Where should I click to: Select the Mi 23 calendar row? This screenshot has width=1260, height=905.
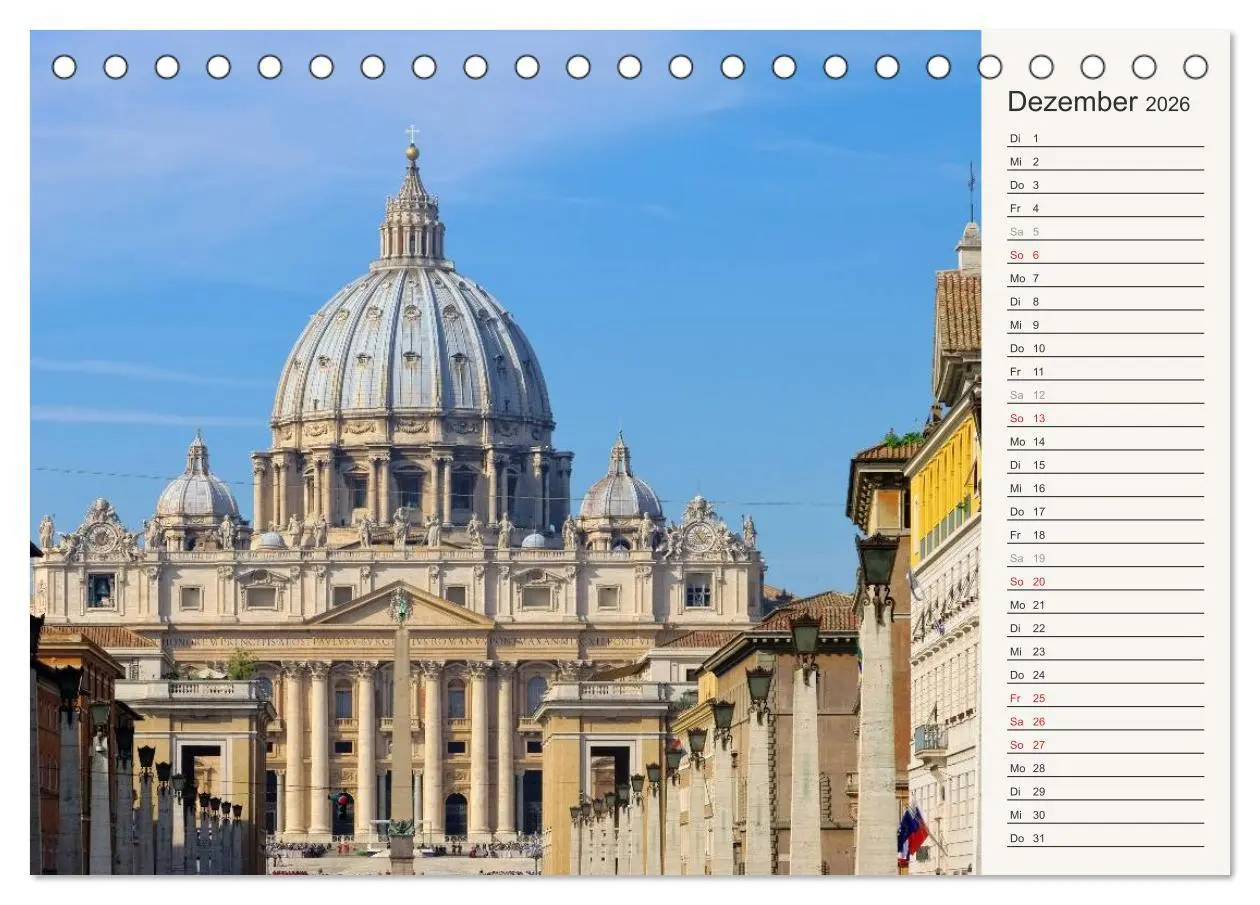[x=1105, y=651]
